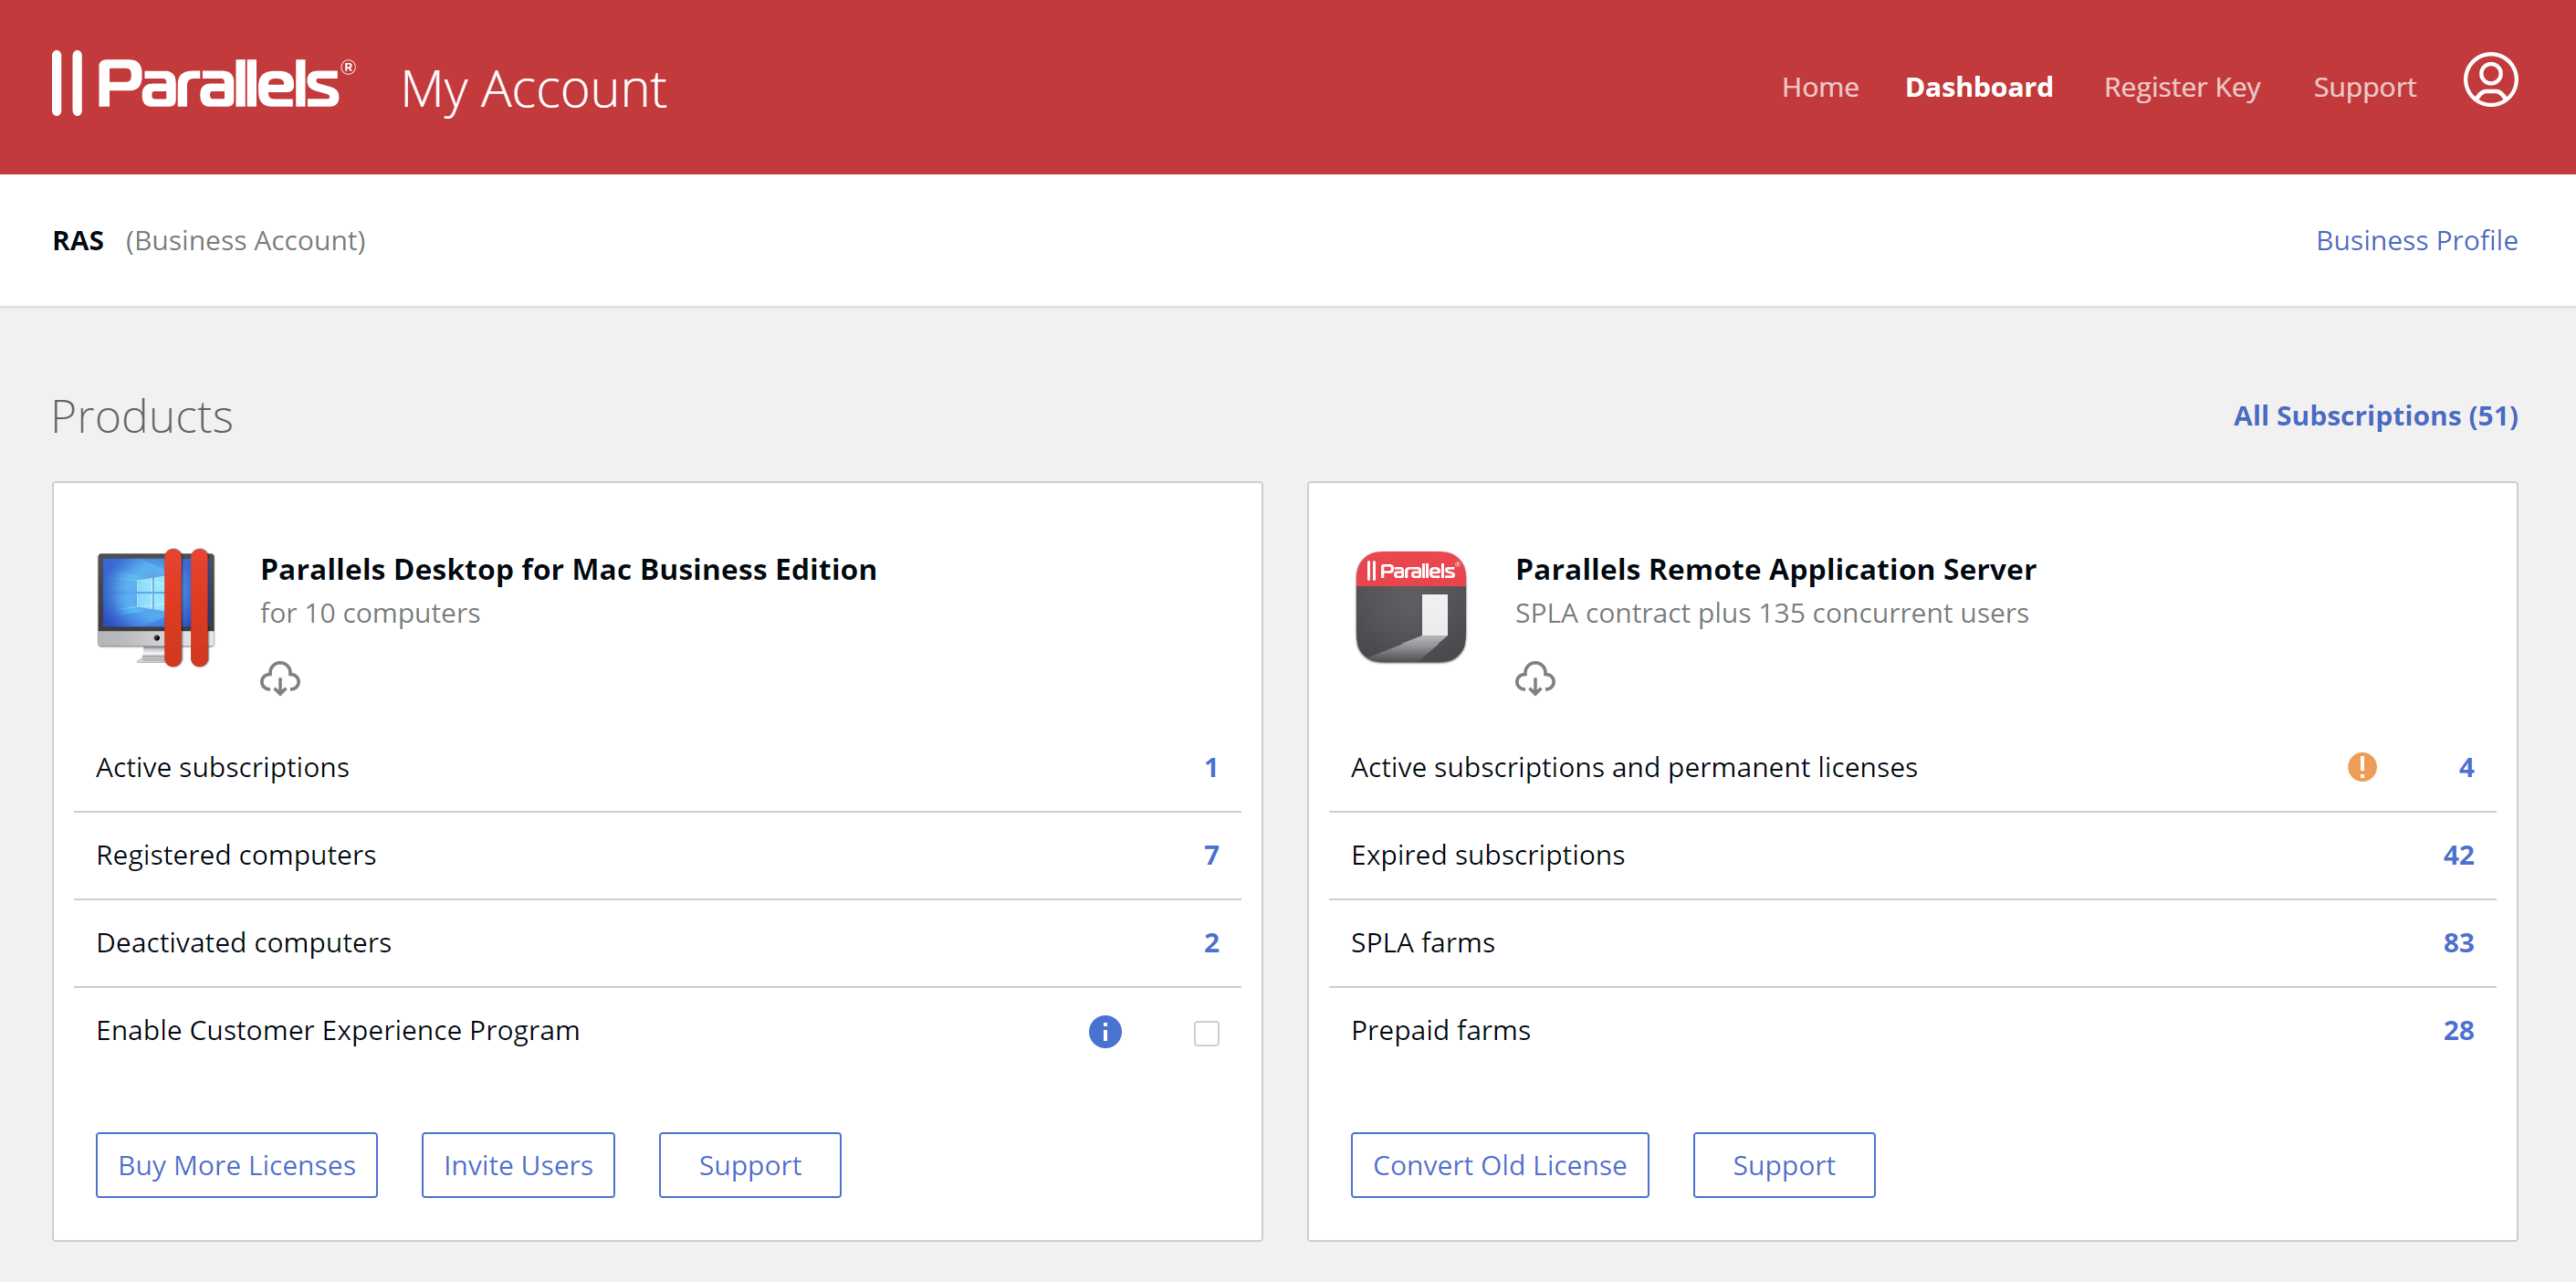This screenshot has height=1282, width=2576.
Task: Click the 'Enable Customer Experience Program' label
Action: coord(338,1030)
